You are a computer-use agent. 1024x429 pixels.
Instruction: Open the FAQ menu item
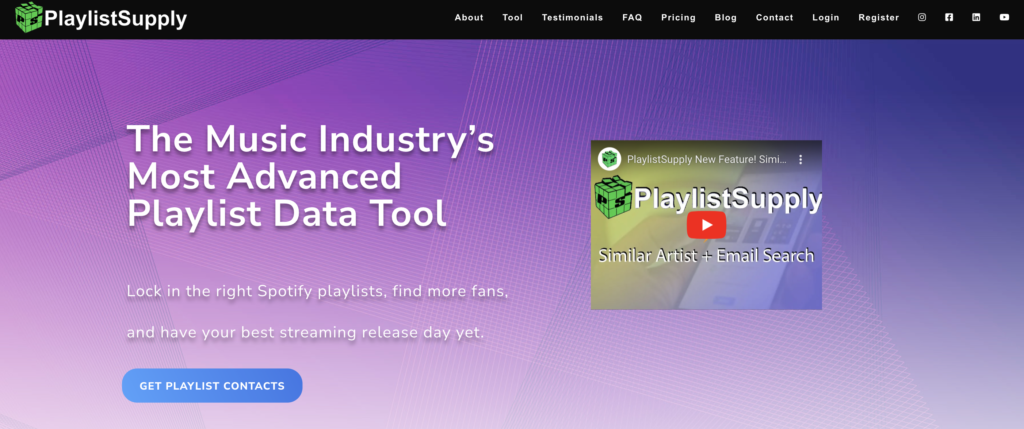pos(632,18)
